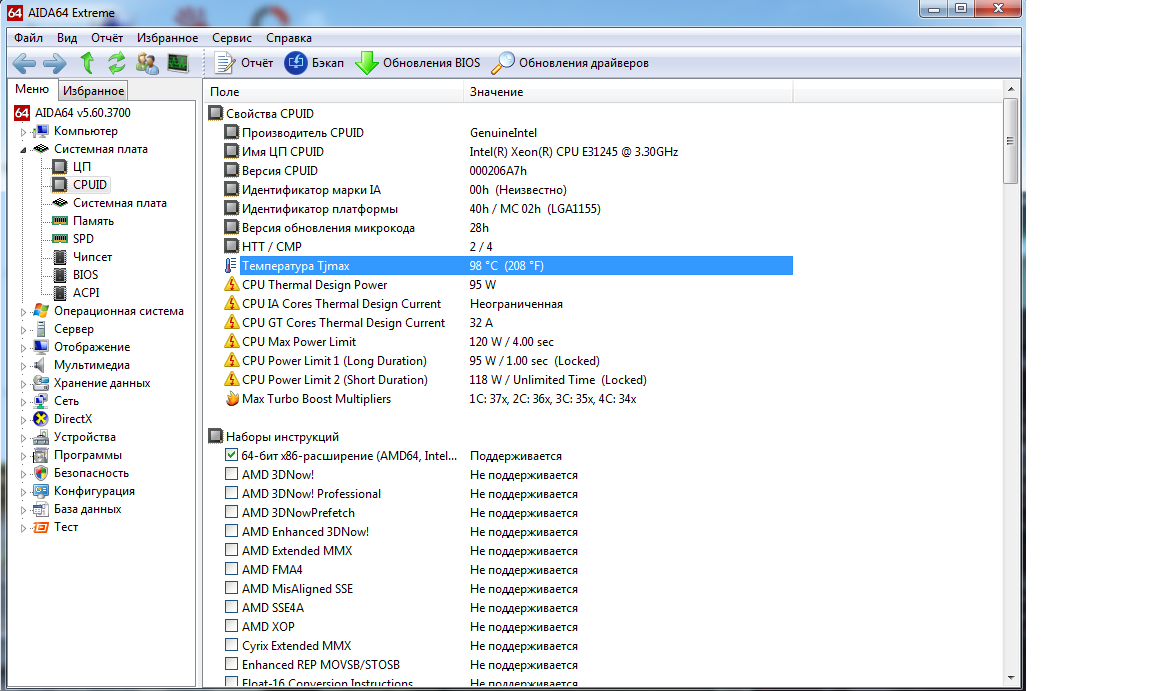The image size is (1152, 691).
Task: Expand the Конфигурация tree node
Action: pos(24,492)
